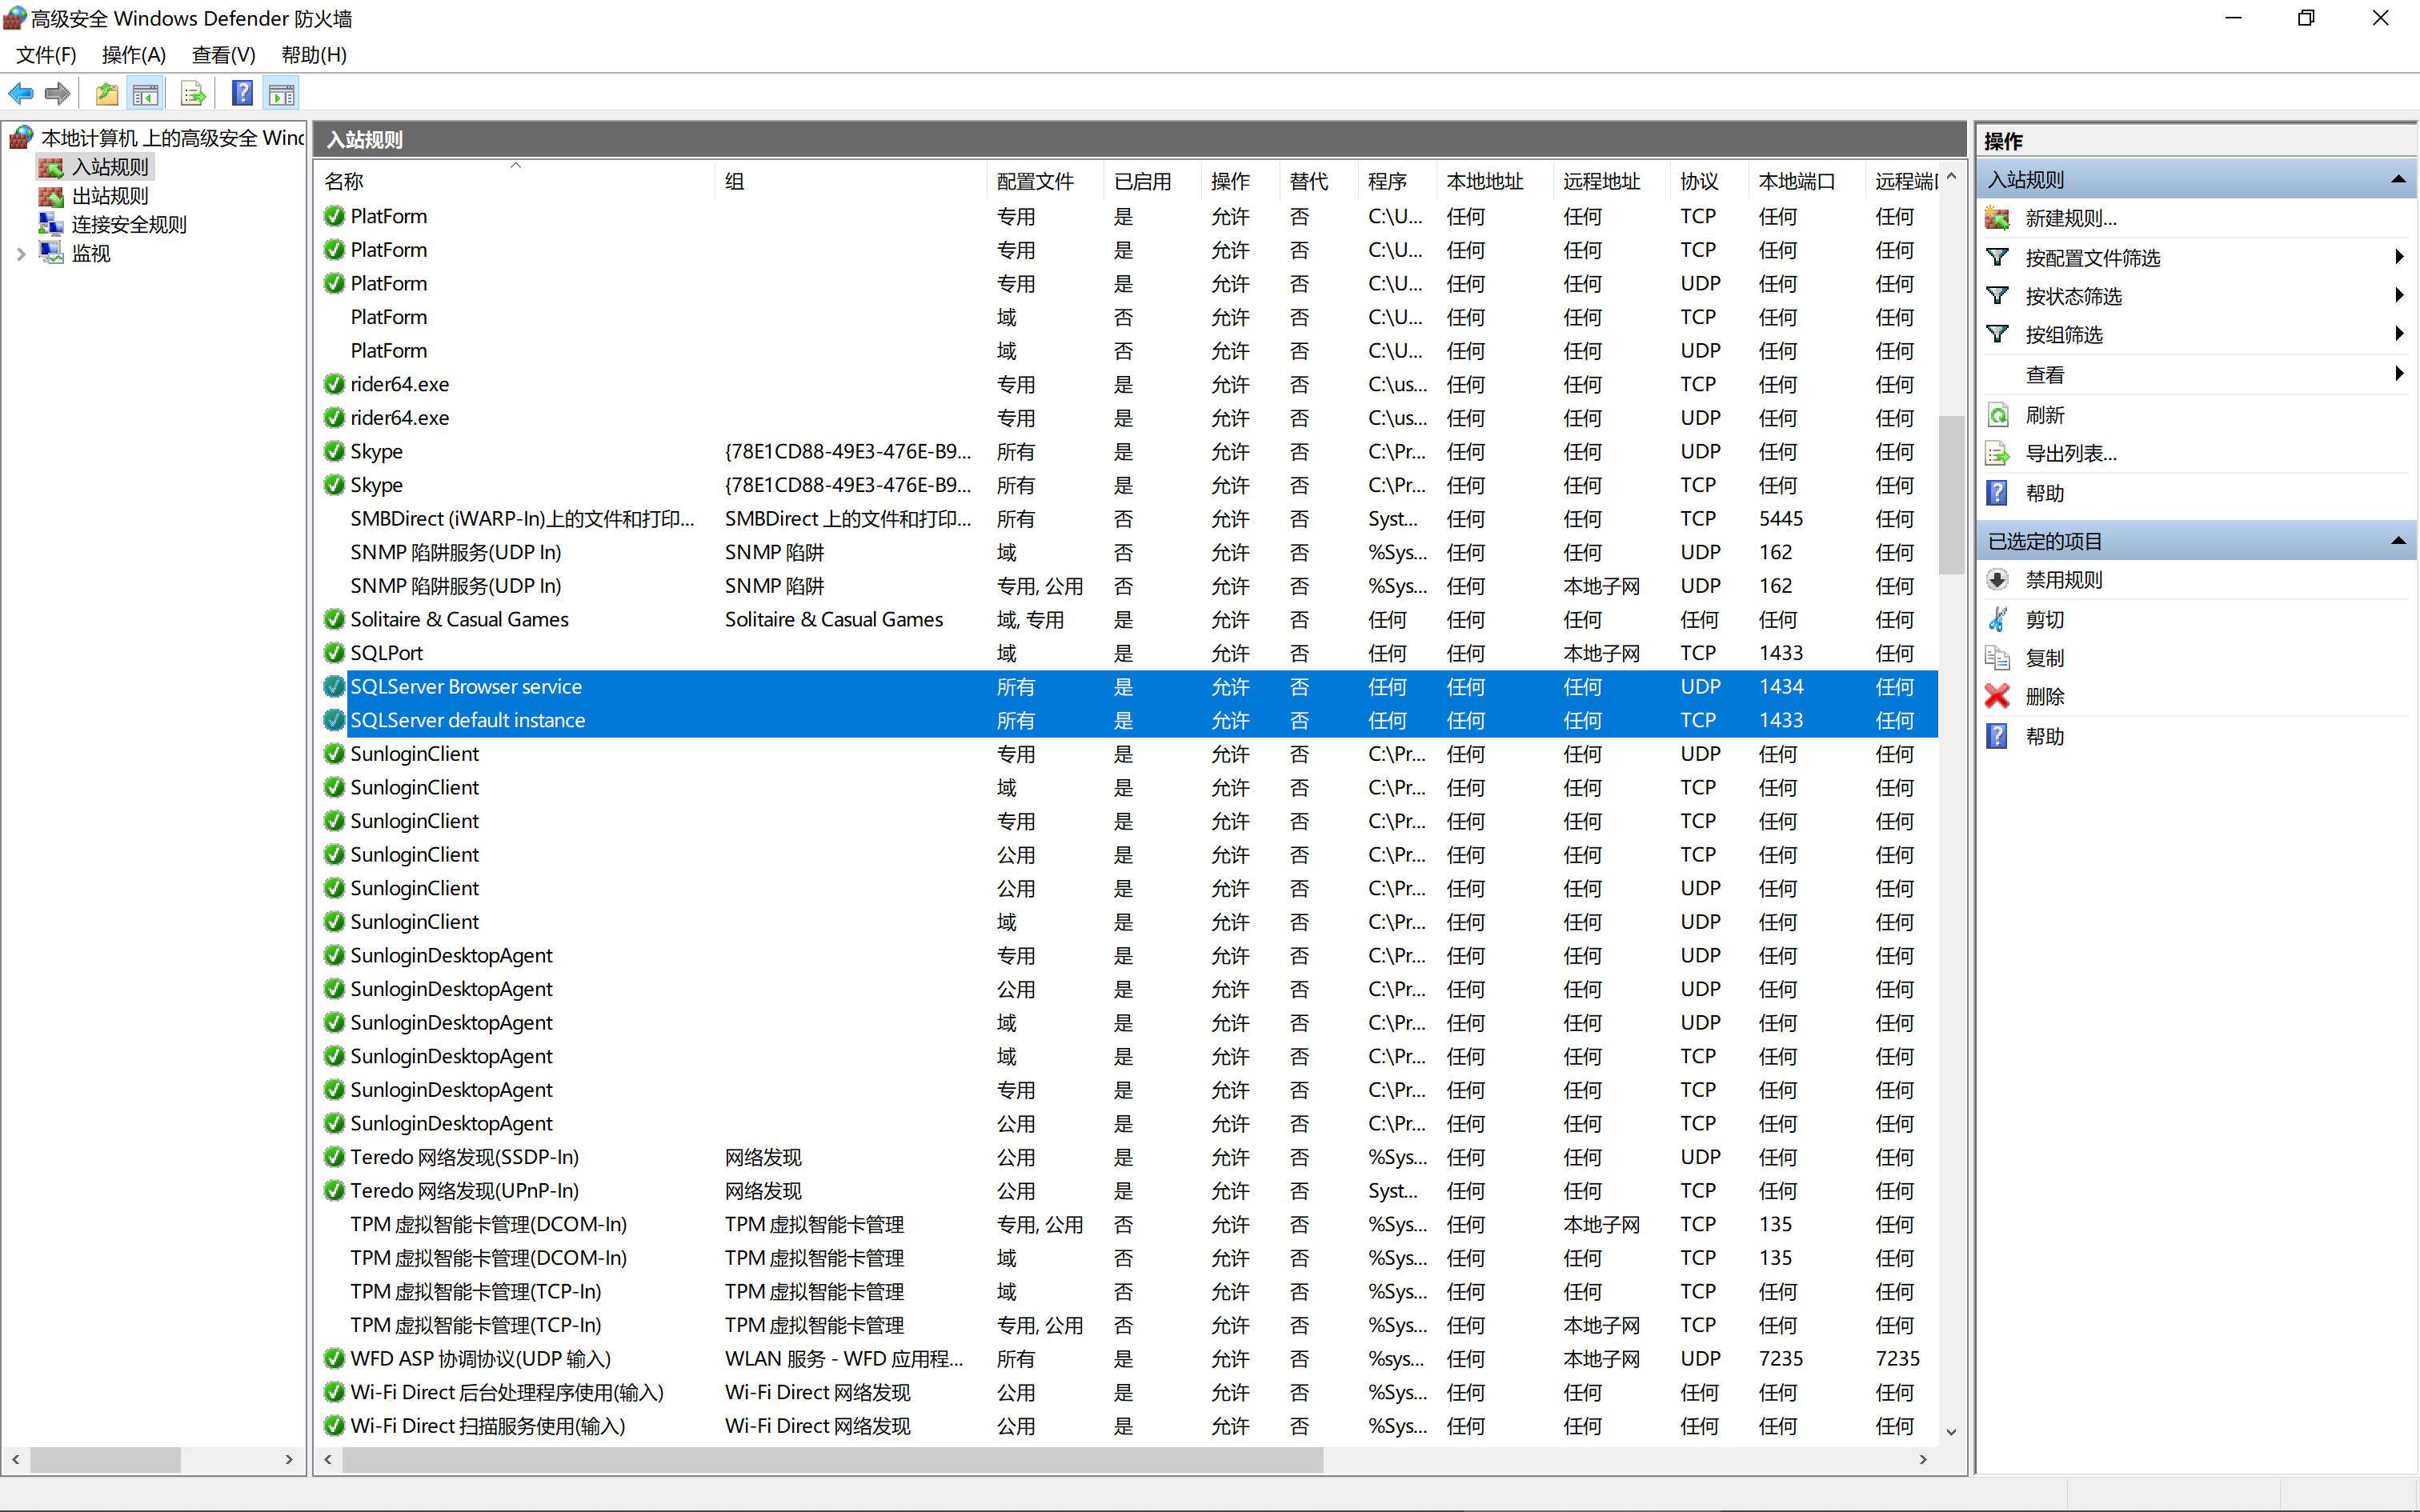
Task: Click the rule list's horizontal scrollbar thumb
Action: 832,1460
